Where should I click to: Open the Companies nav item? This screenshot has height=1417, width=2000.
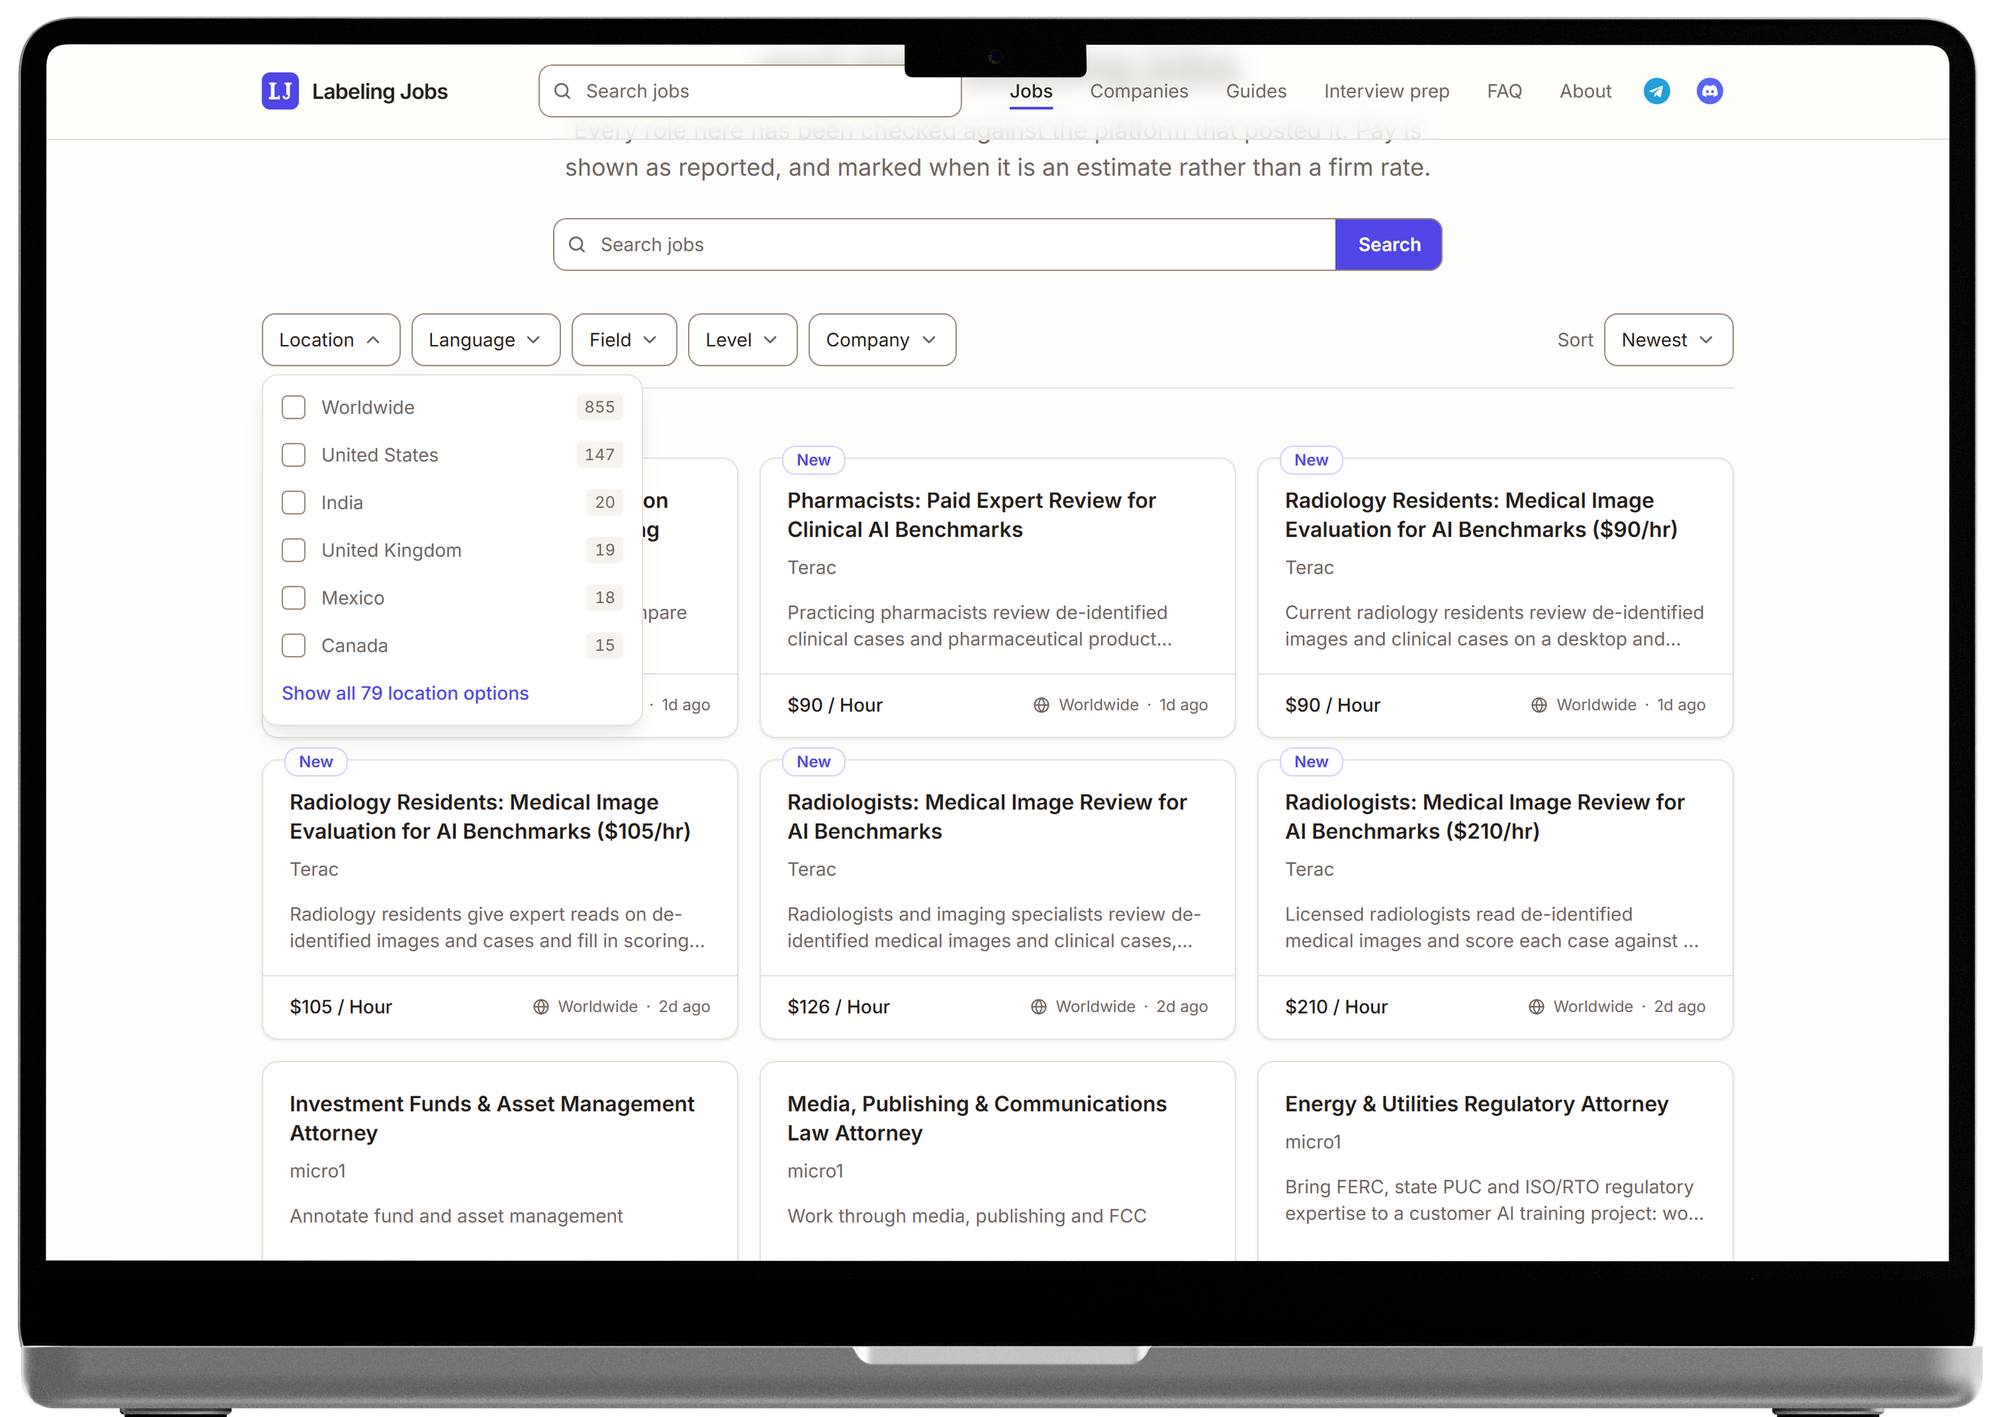coord(1139,91)
